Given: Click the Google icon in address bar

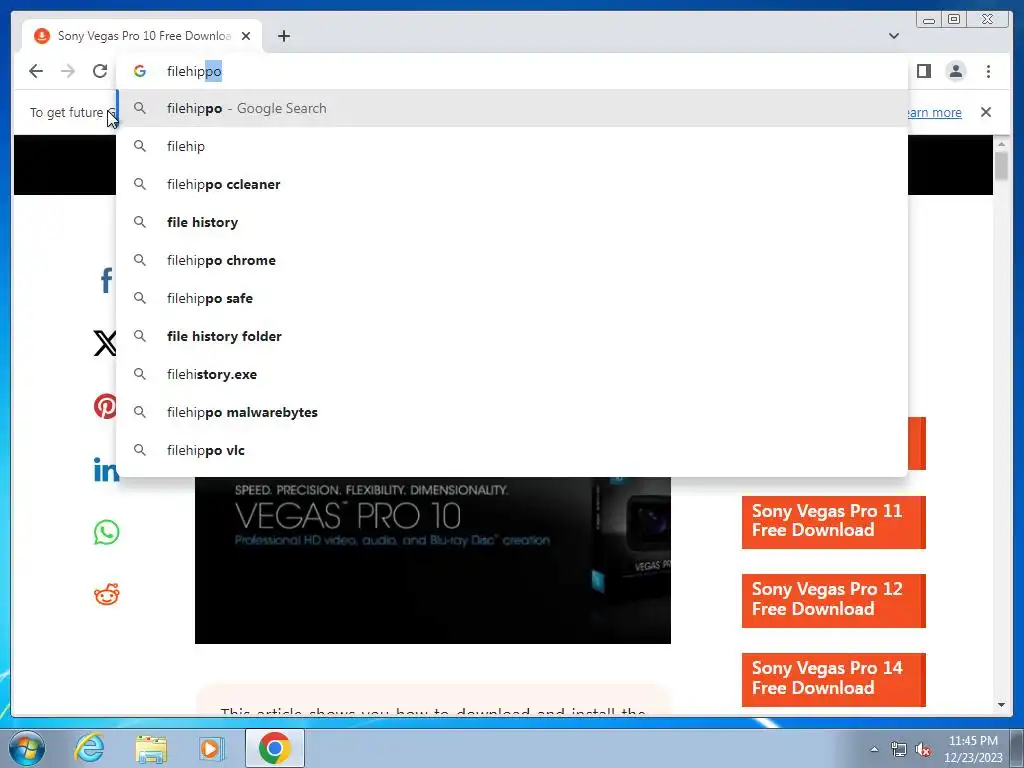Looking at the screenshot, I should click(140, 71).
